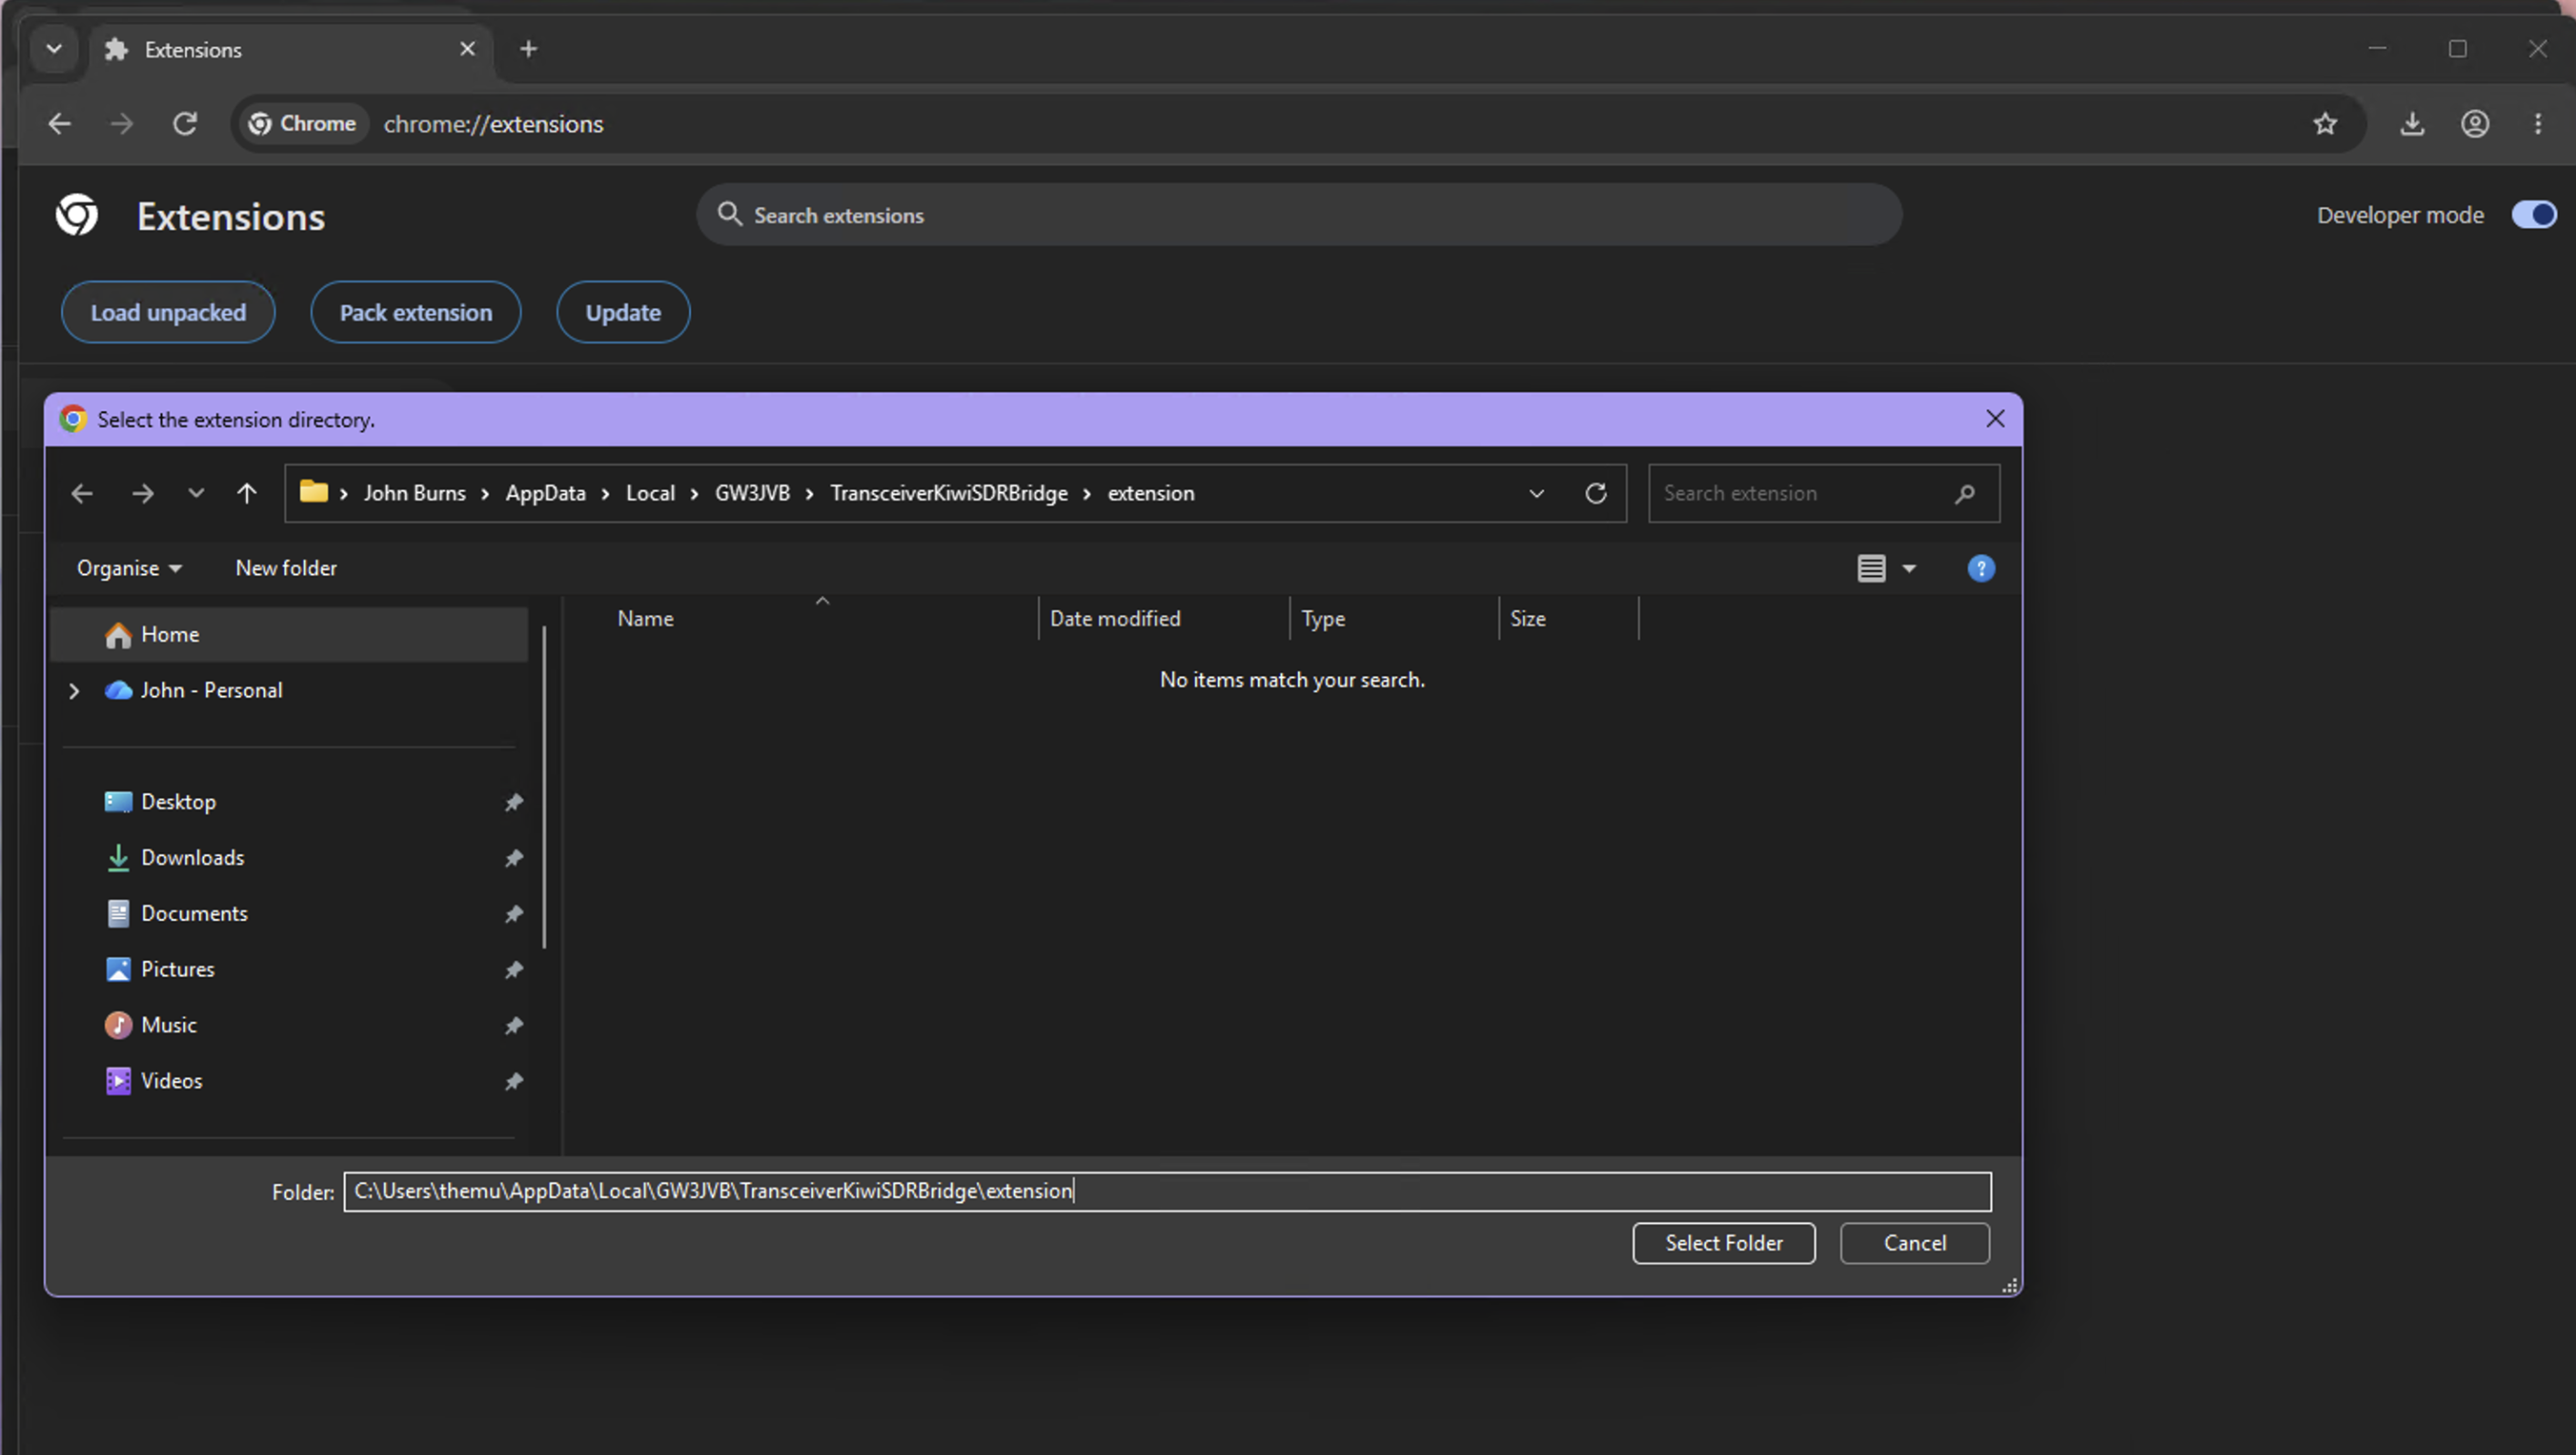The width and height of the screenshot is (2576, 1455).
Task: Expand chevron after TransceiverKiwiSDRBridge breadcrumb
Action: (x=1086, y=494)
